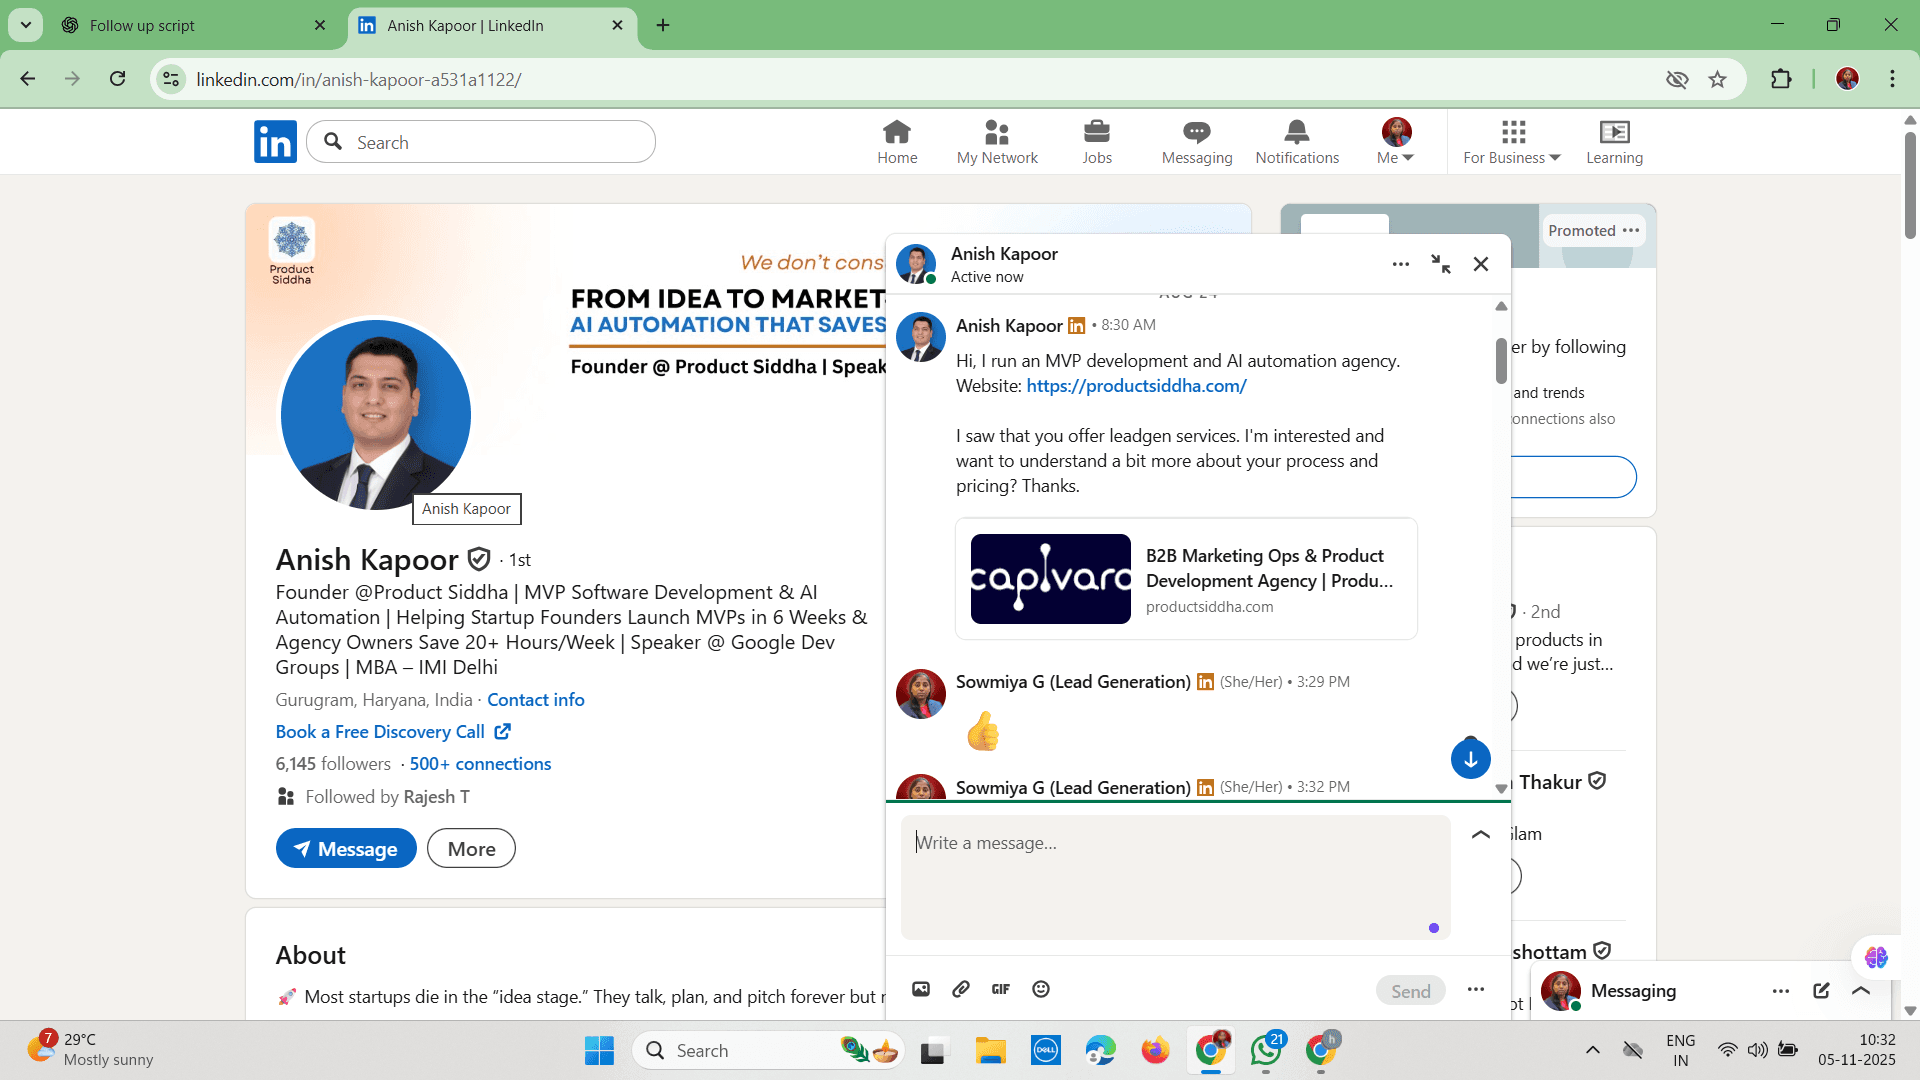The width and height of the screenshot is (1920, 1080).
Task: Open the emoji picker in message box
Action: click(x=1041, y=989)
